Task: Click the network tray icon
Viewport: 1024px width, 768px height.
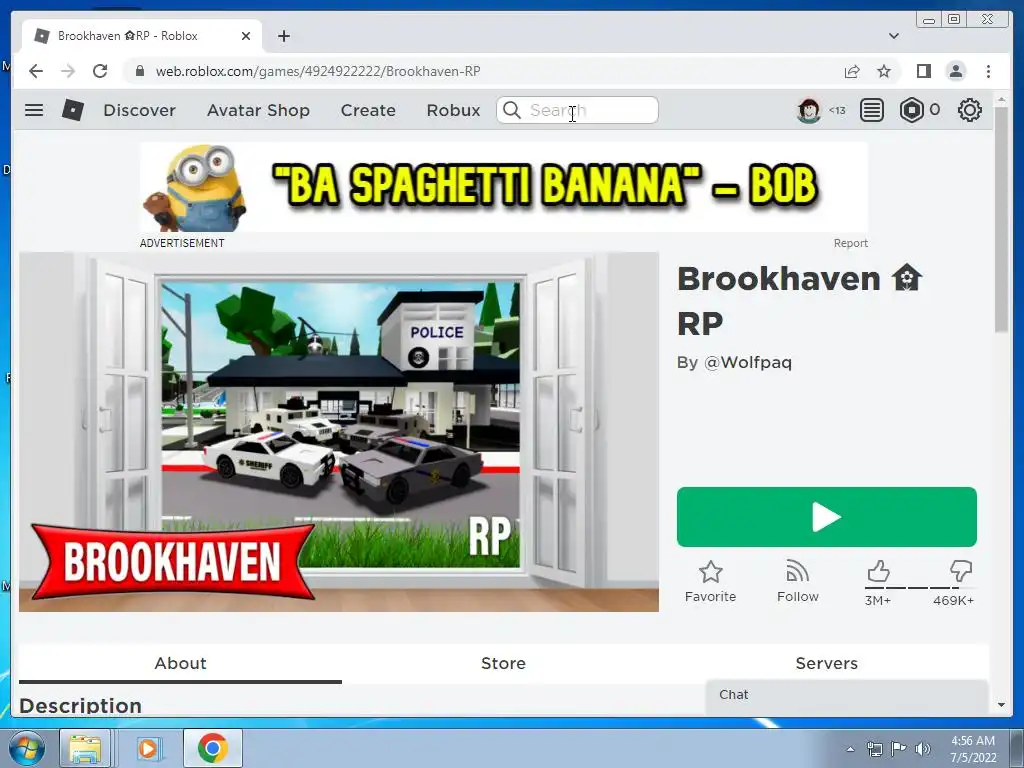Action: pyautogui.click(x=874, y=749)
